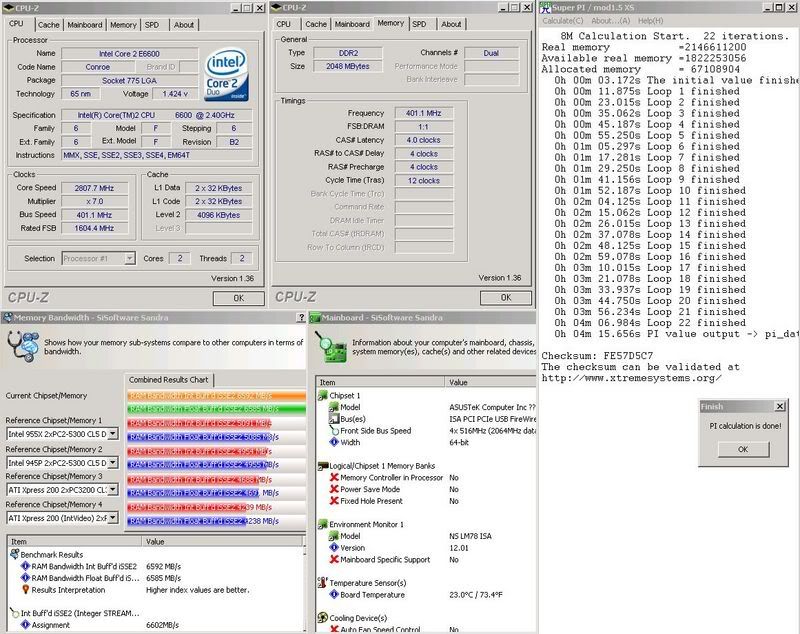
Task: Open About tab in right CPU-Z window
Action: [451, 24]
